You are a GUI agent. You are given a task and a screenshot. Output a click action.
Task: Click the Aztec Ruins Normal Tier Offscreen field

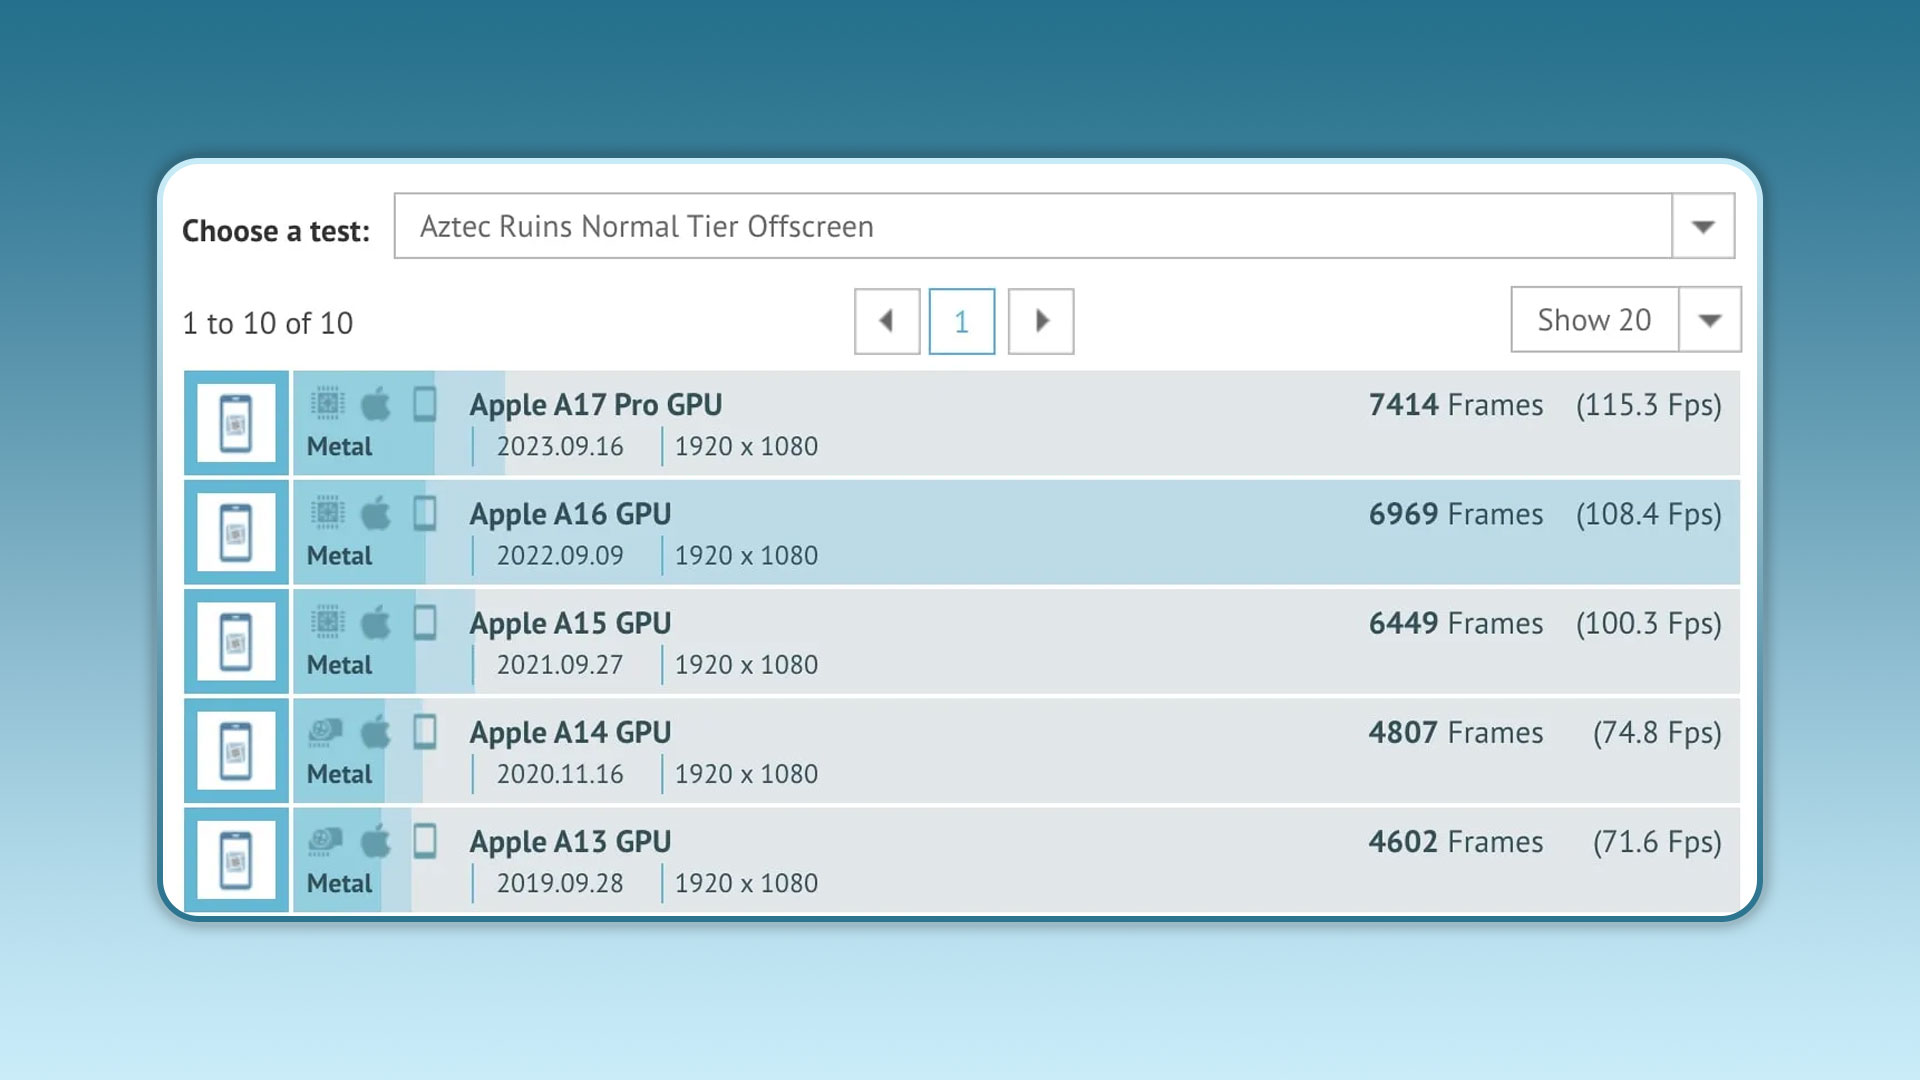tap(1033, 226)
